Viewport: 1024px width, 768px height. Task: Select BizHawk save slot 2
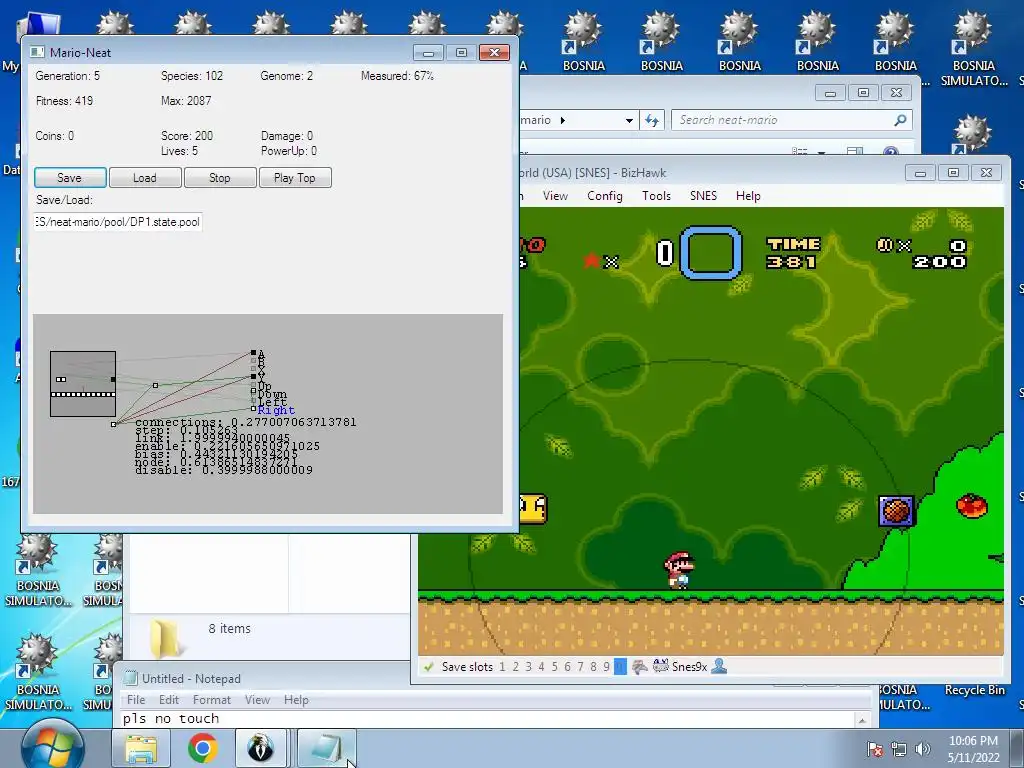(x=515, y=667)
